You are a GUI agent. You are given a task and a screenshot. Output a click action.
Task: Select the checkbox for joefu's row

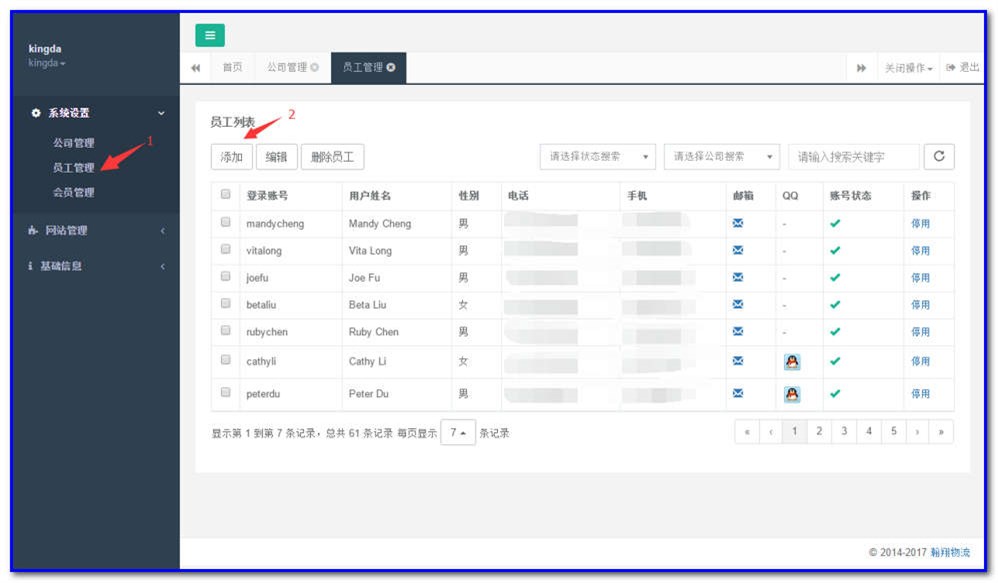[226, 277]
